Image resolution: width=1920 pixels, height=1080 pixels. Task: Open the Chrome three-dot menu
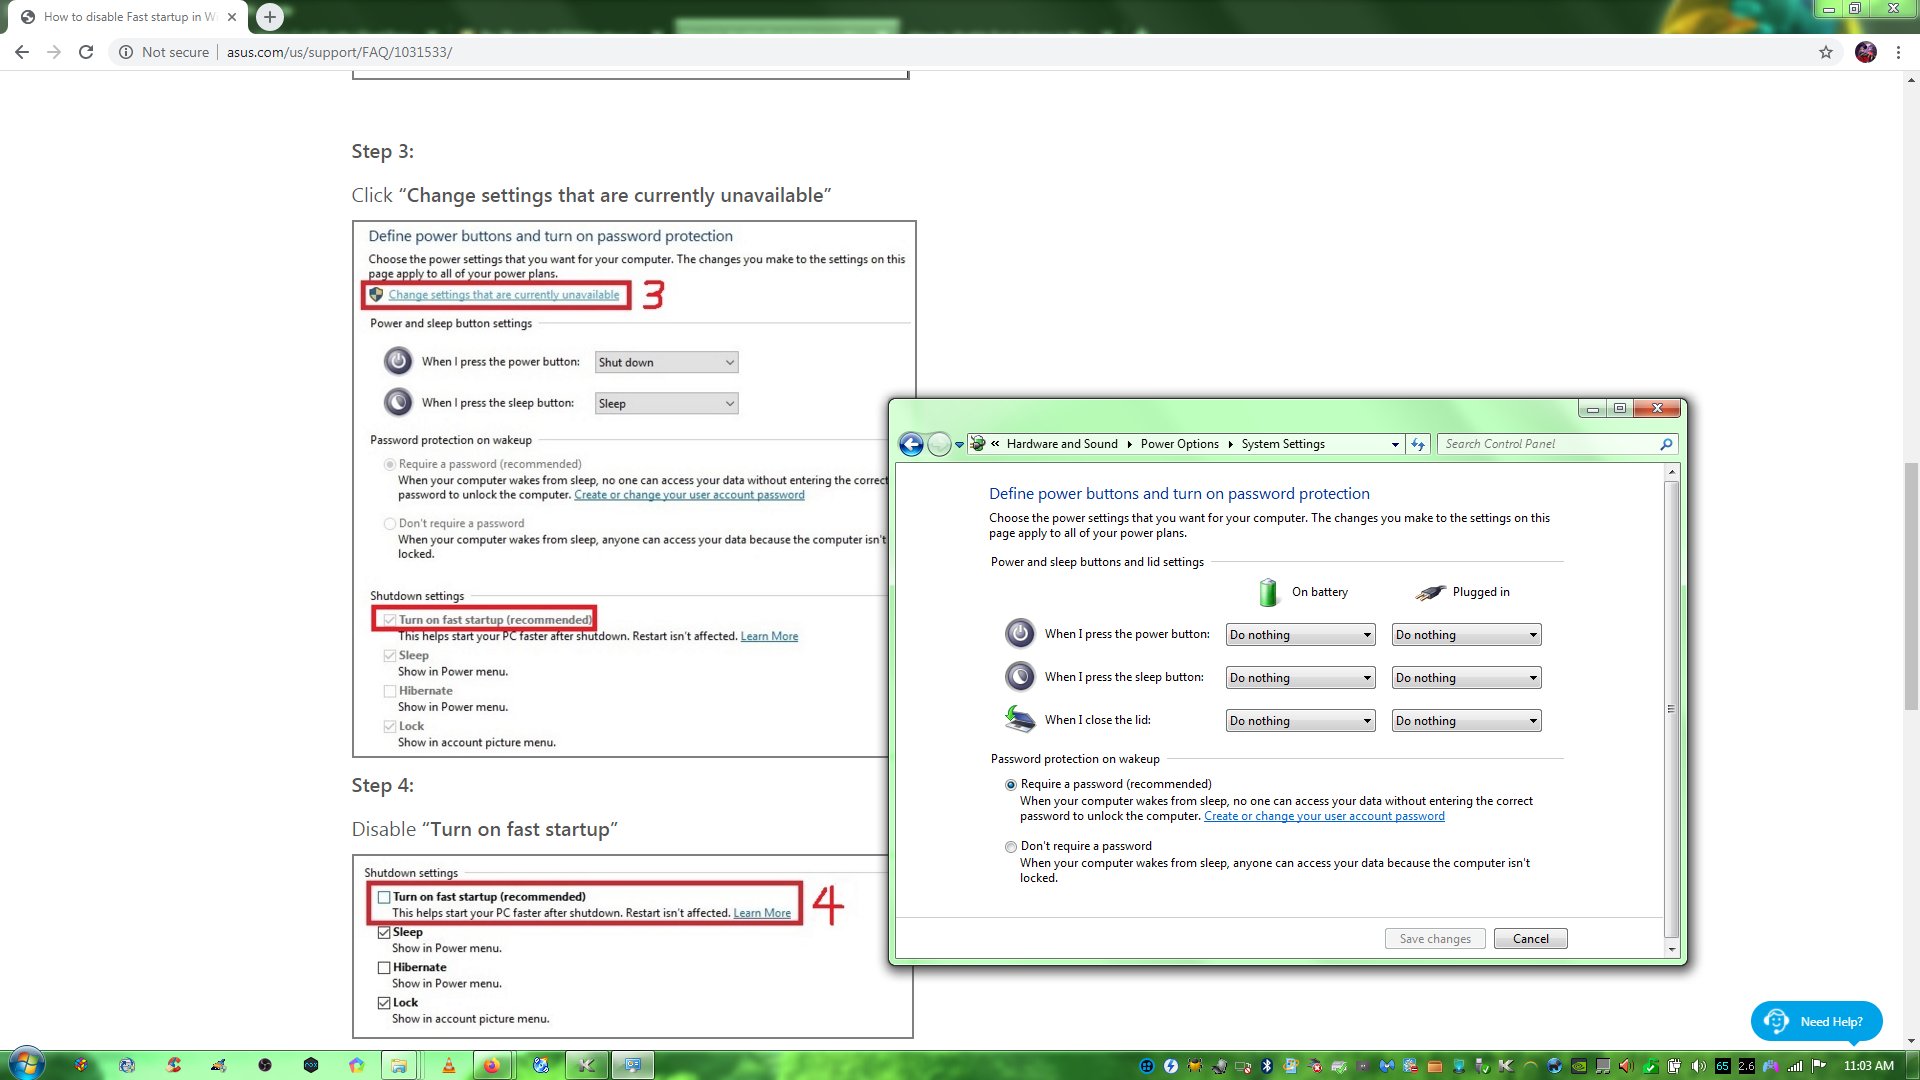[x=1898, y=52]
